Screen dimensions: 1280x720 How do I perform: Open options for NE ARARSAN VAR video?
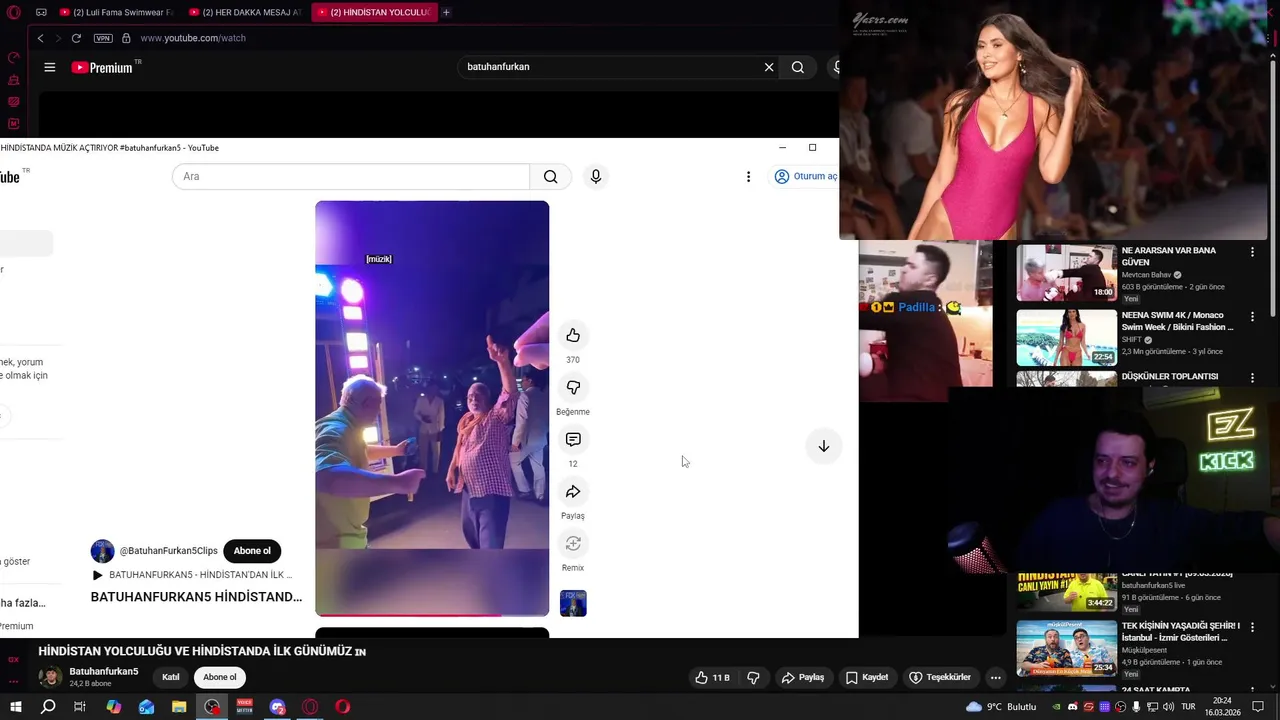(x=1252, y=252)
